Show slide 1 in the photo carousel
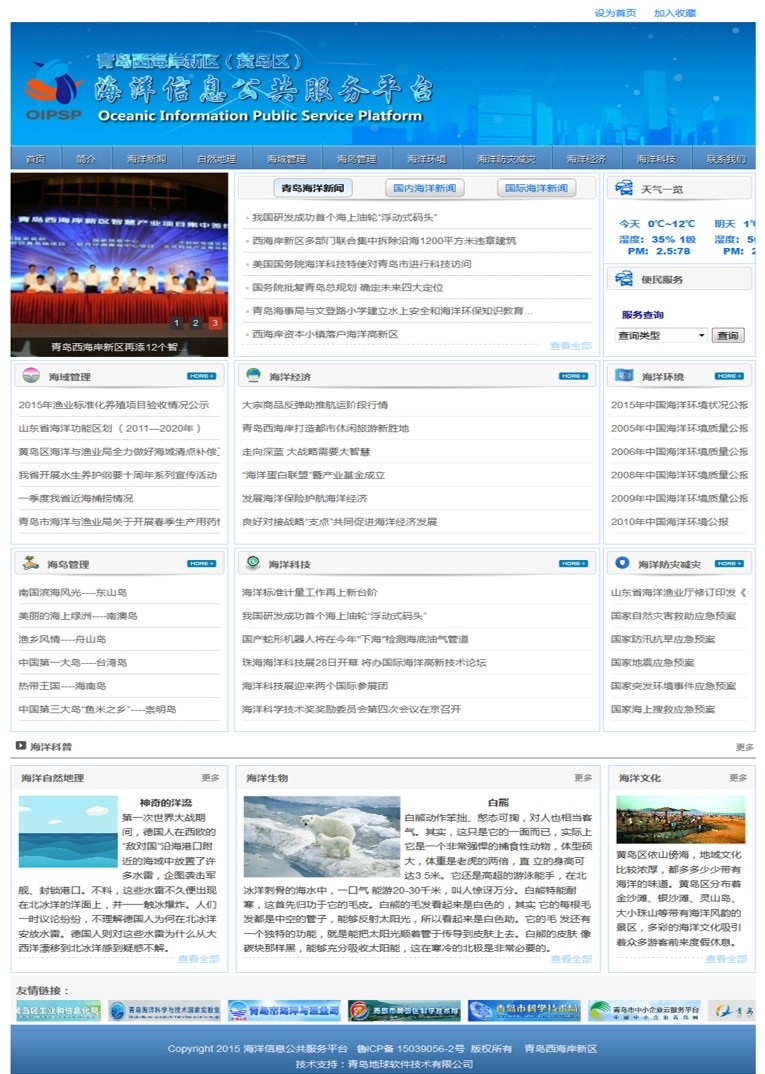This screenshot has width=765, height=1074. click(x=177, y=323)
